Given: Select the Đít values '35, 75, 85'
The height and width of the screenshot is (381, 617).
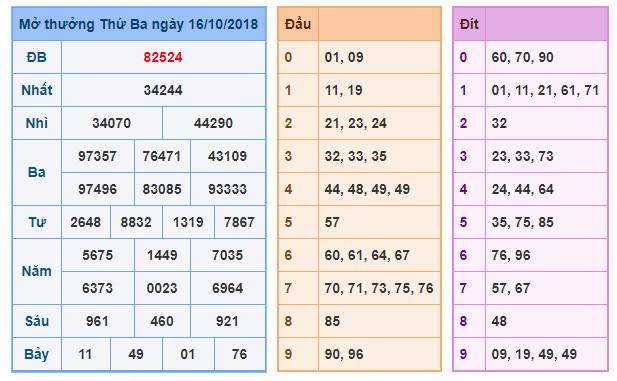Looking at the screenshot, I should click(x=523, y=222).
